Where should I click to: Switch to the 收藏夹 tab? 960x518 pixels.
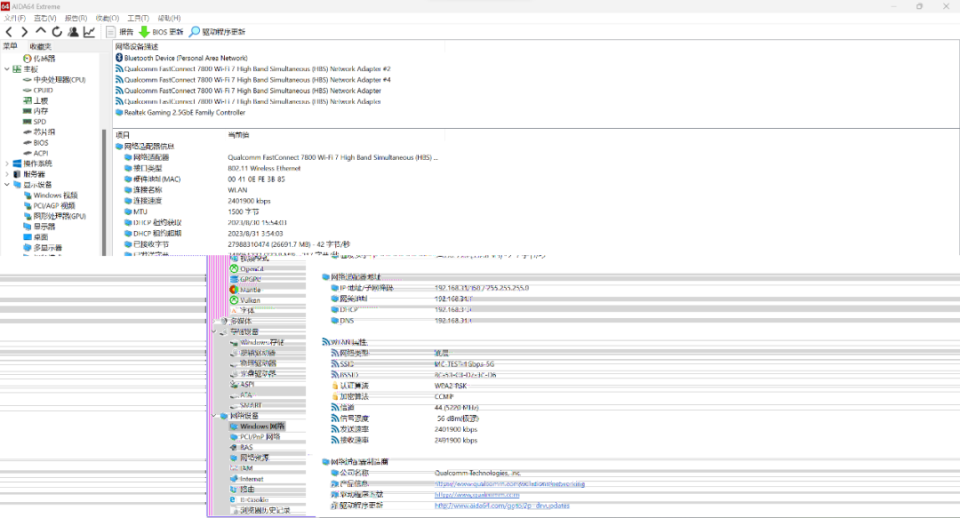click(x=40, y=47)
